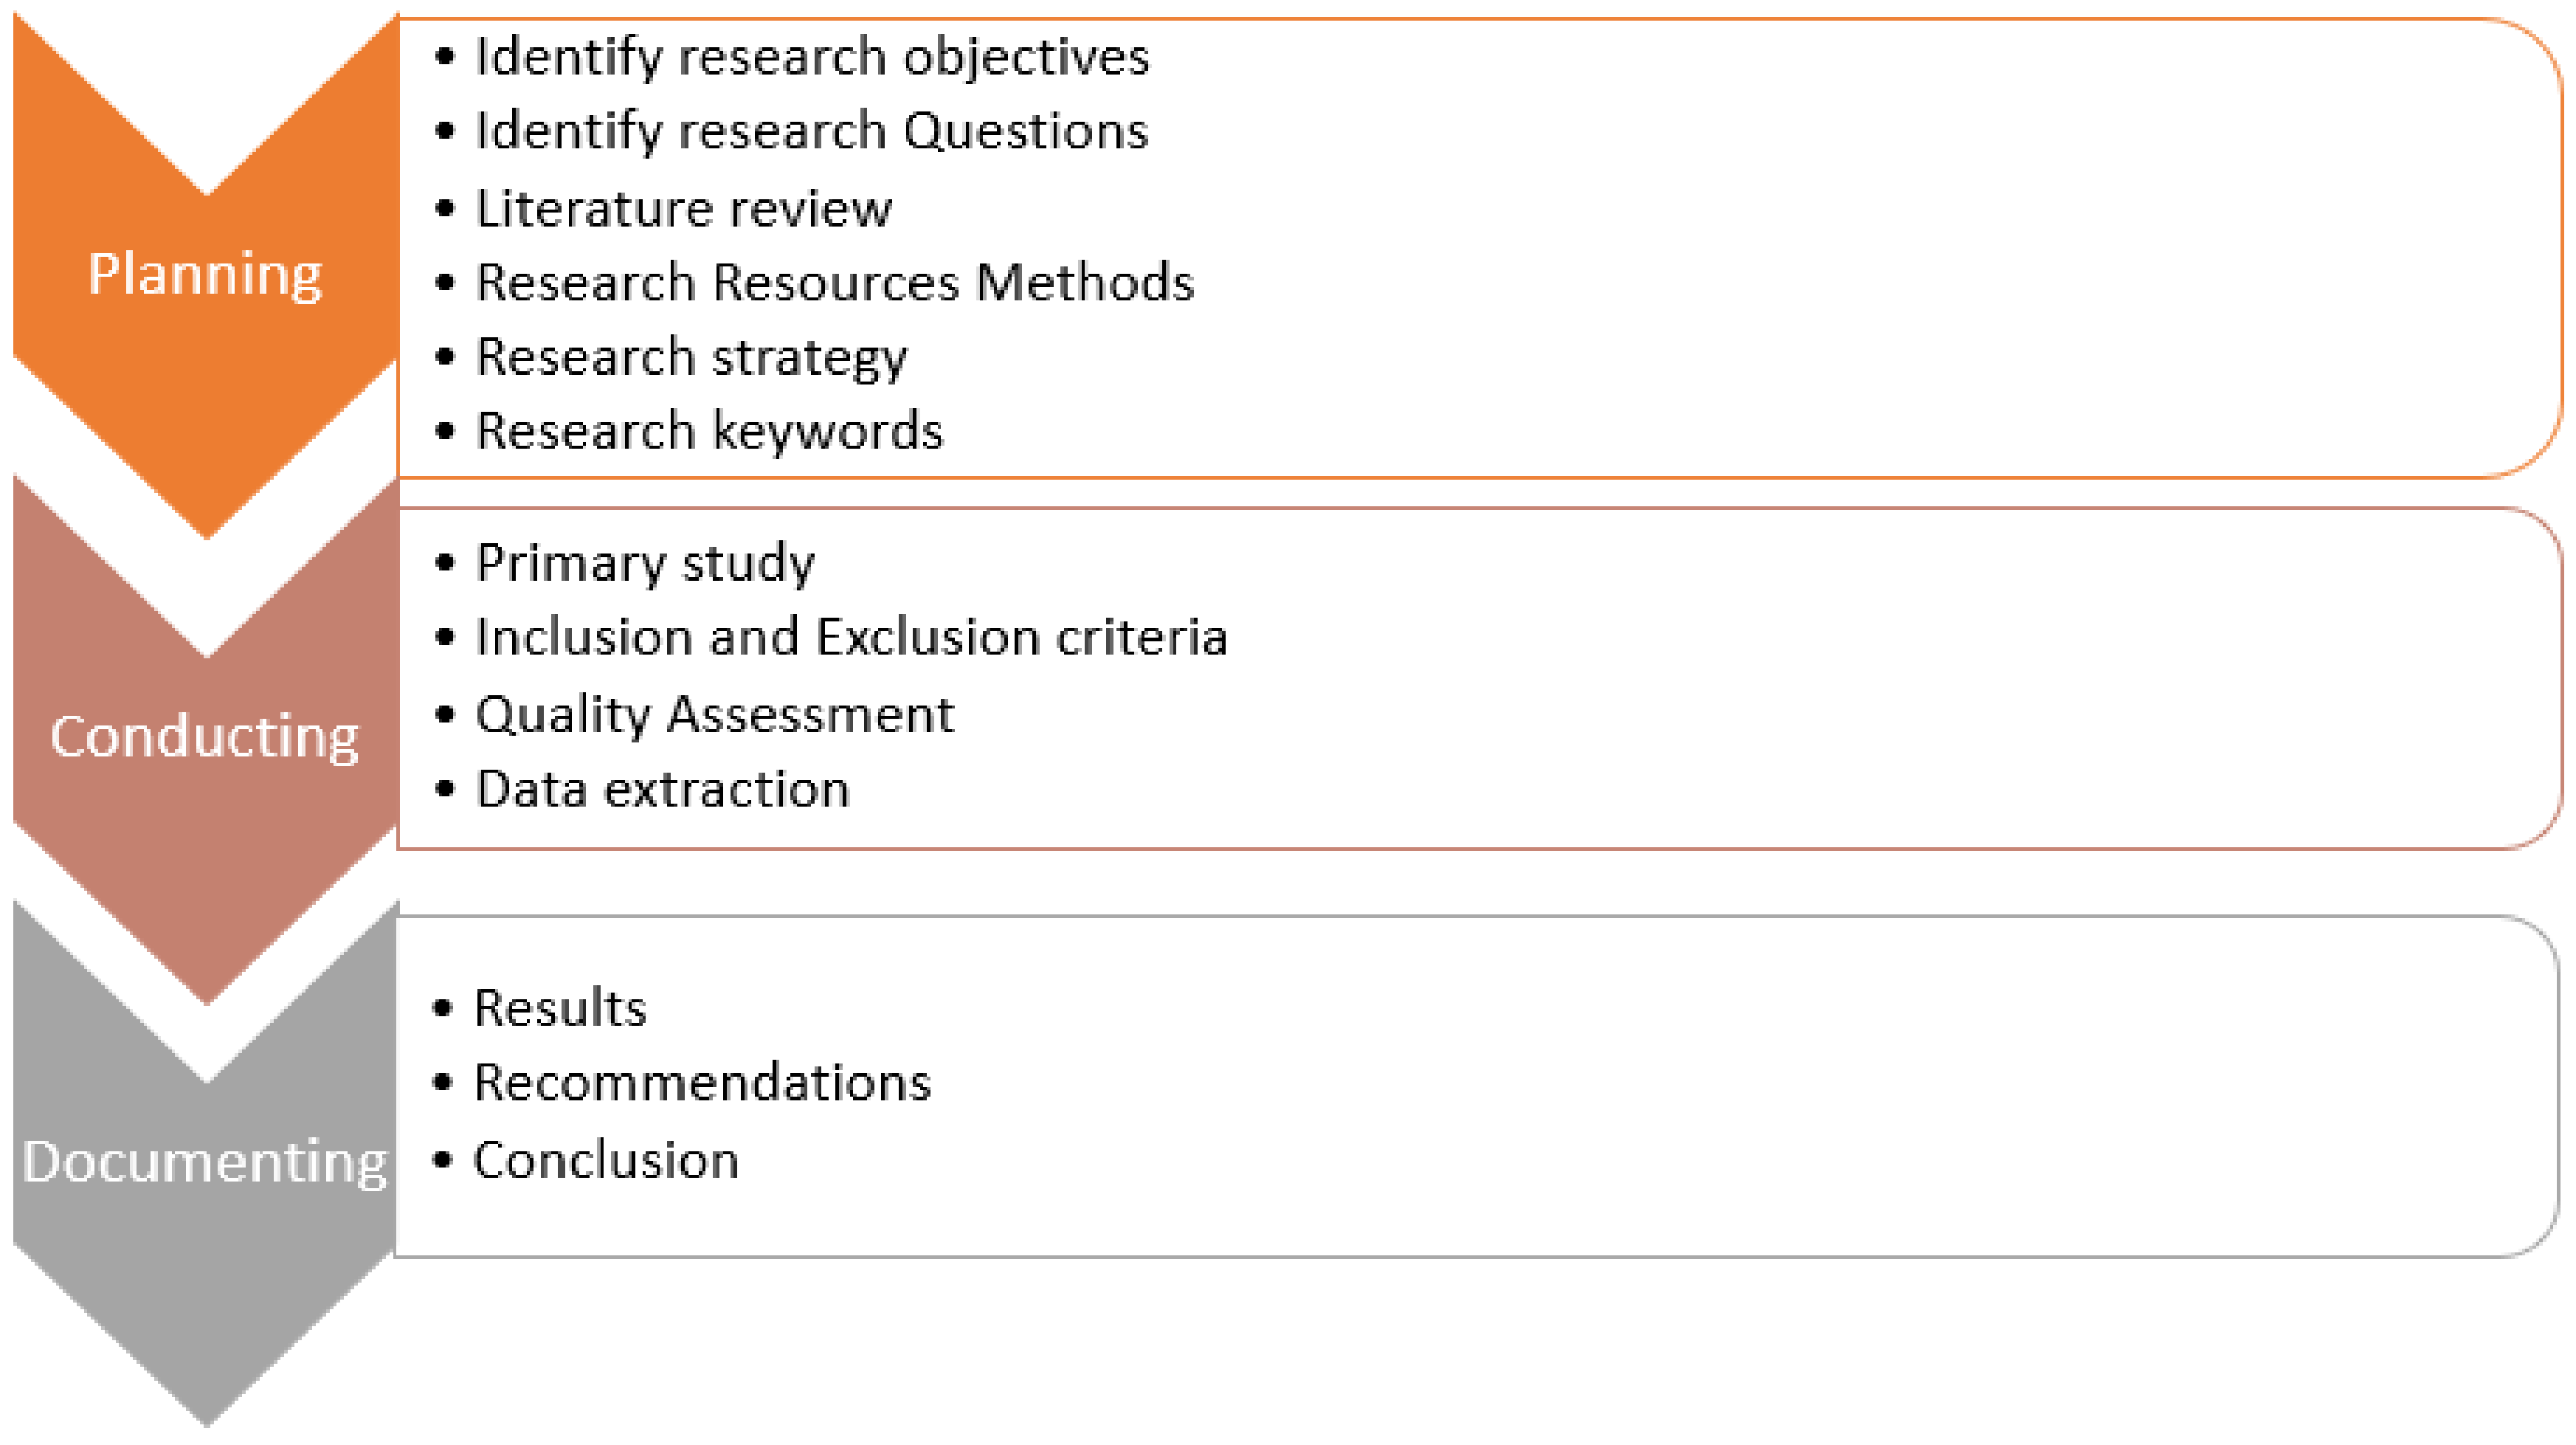Click the 'Data extraction' bullet
This screenshot has height=1445, width=2576.
(x=663, y=790)
